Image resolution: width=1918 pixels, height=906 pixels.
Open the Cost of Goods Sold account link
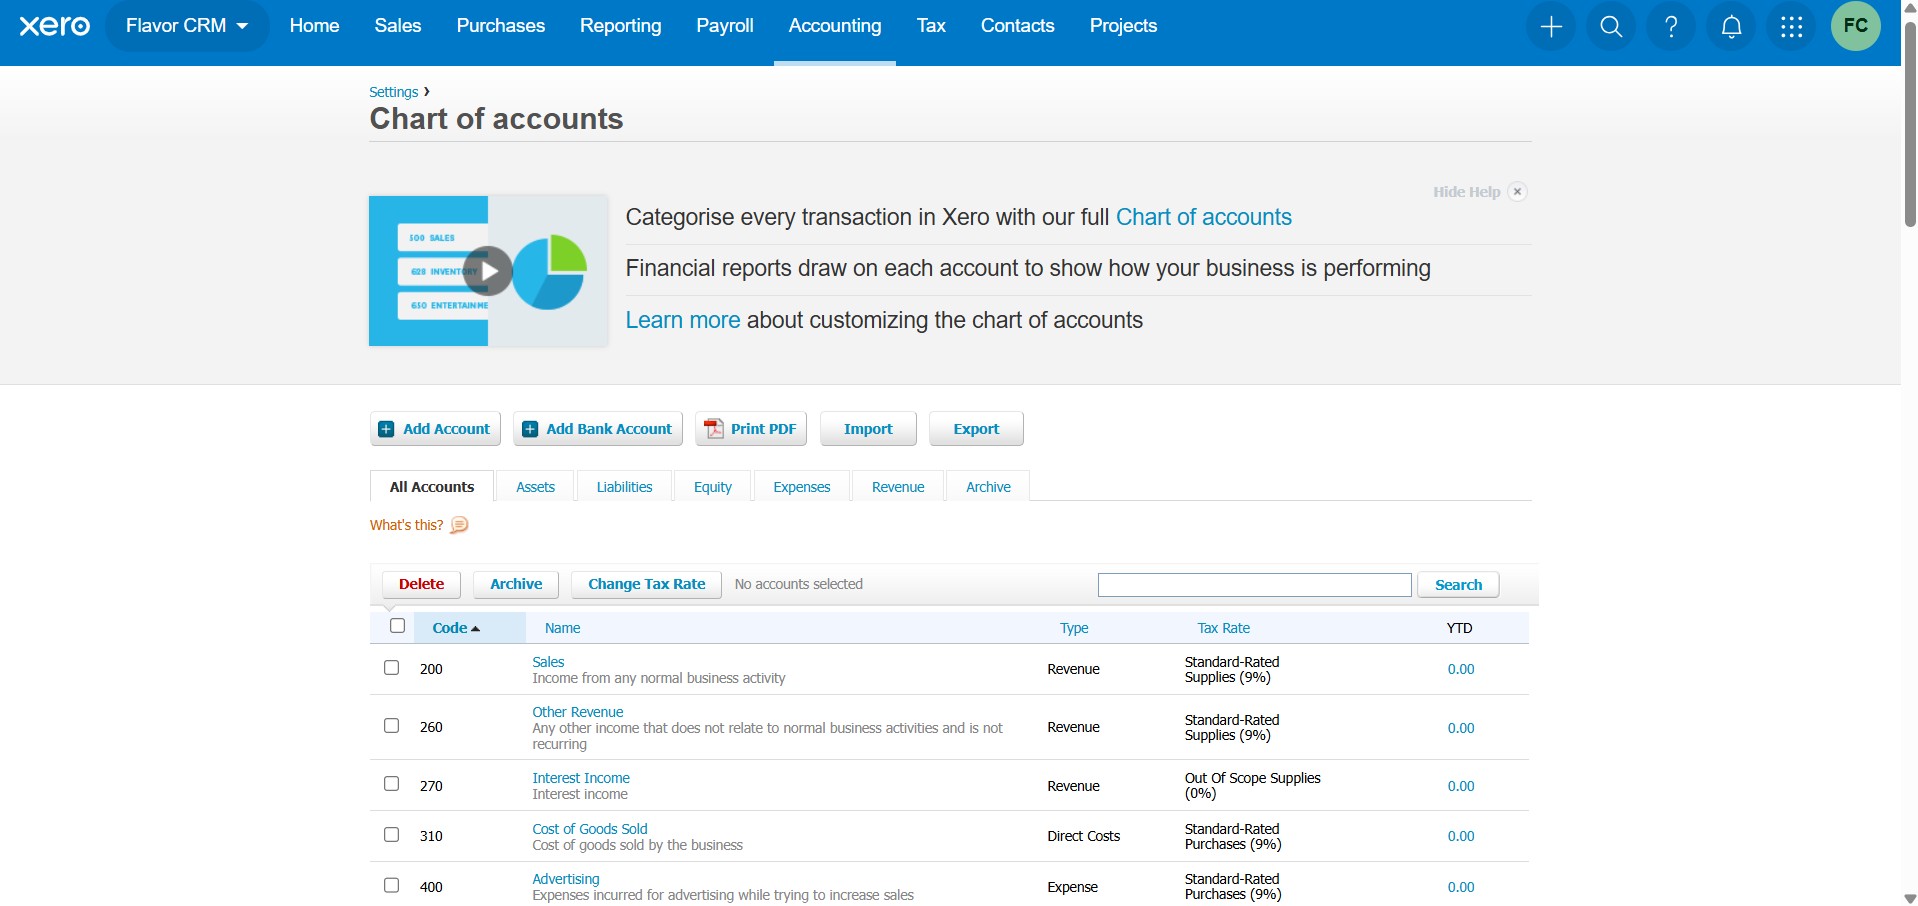point(589,829)
